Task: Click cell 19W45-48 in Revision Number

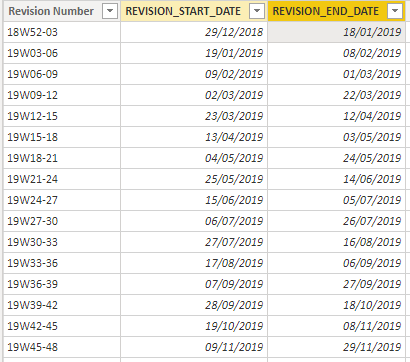Action: [62, 347]
